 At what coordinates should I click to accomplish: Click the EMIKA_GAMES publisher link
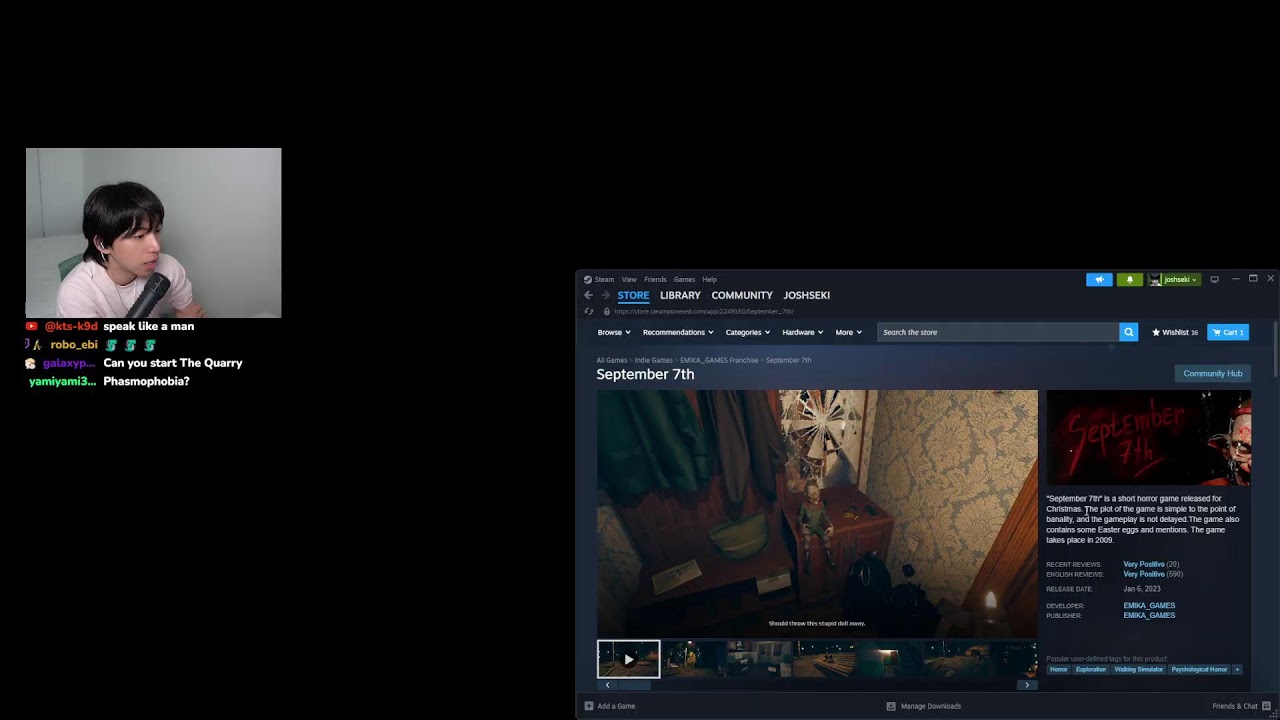1149,615
